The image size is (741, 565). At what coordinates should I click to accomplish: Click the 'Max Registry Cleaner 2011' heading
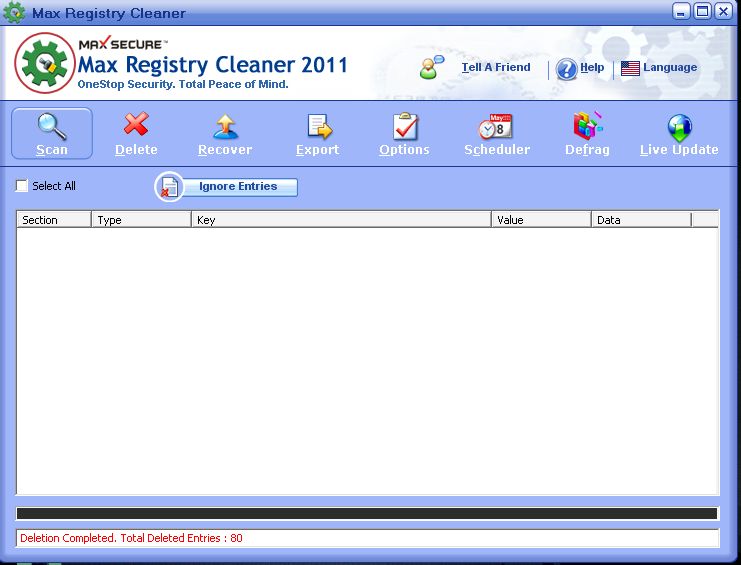213,65
